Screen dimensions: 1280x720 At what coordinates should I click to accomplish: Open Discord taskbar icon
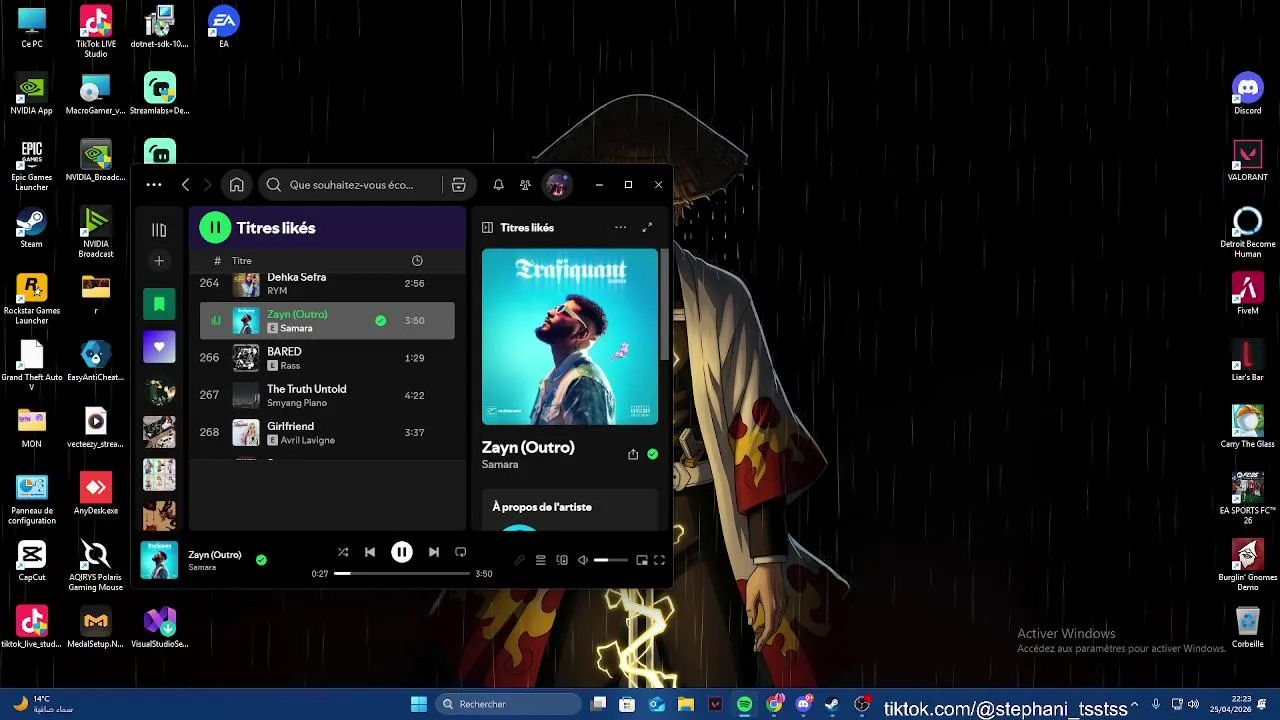point(803,704)
